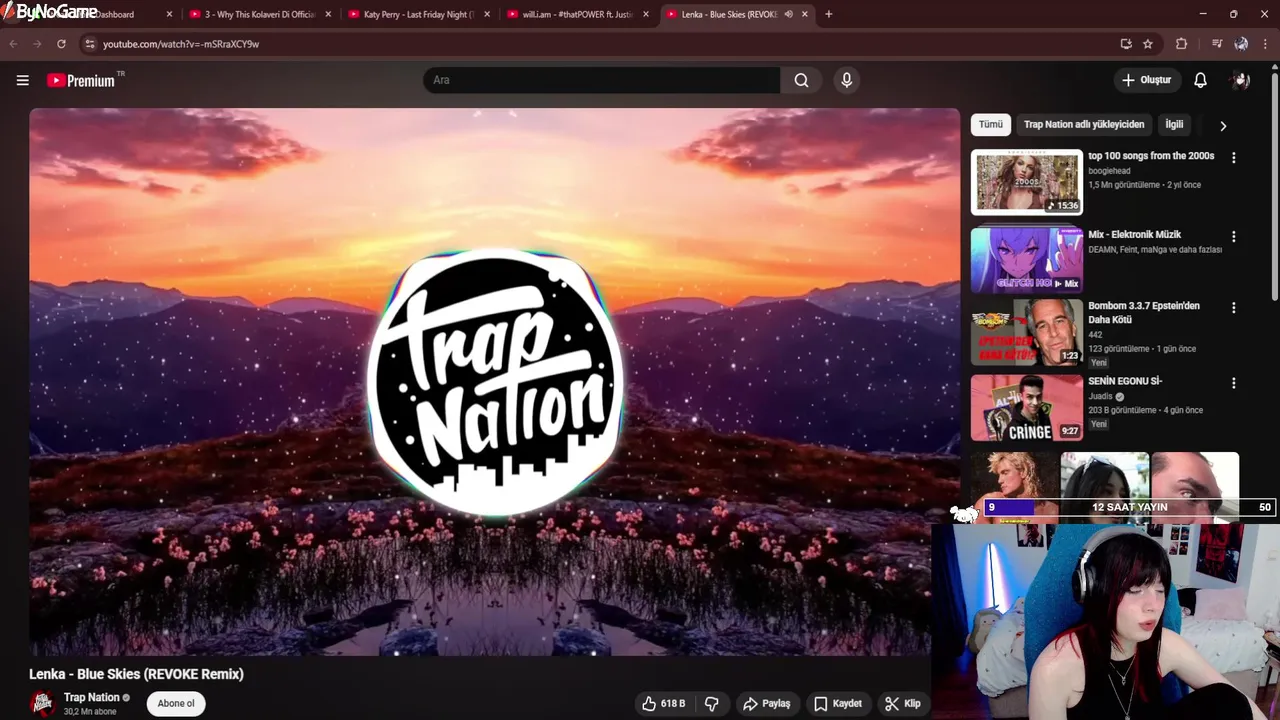Focus the 'Ara' search input
Image resolution: width=1280 pixels, height=720 pixels.
pos(602,80)
